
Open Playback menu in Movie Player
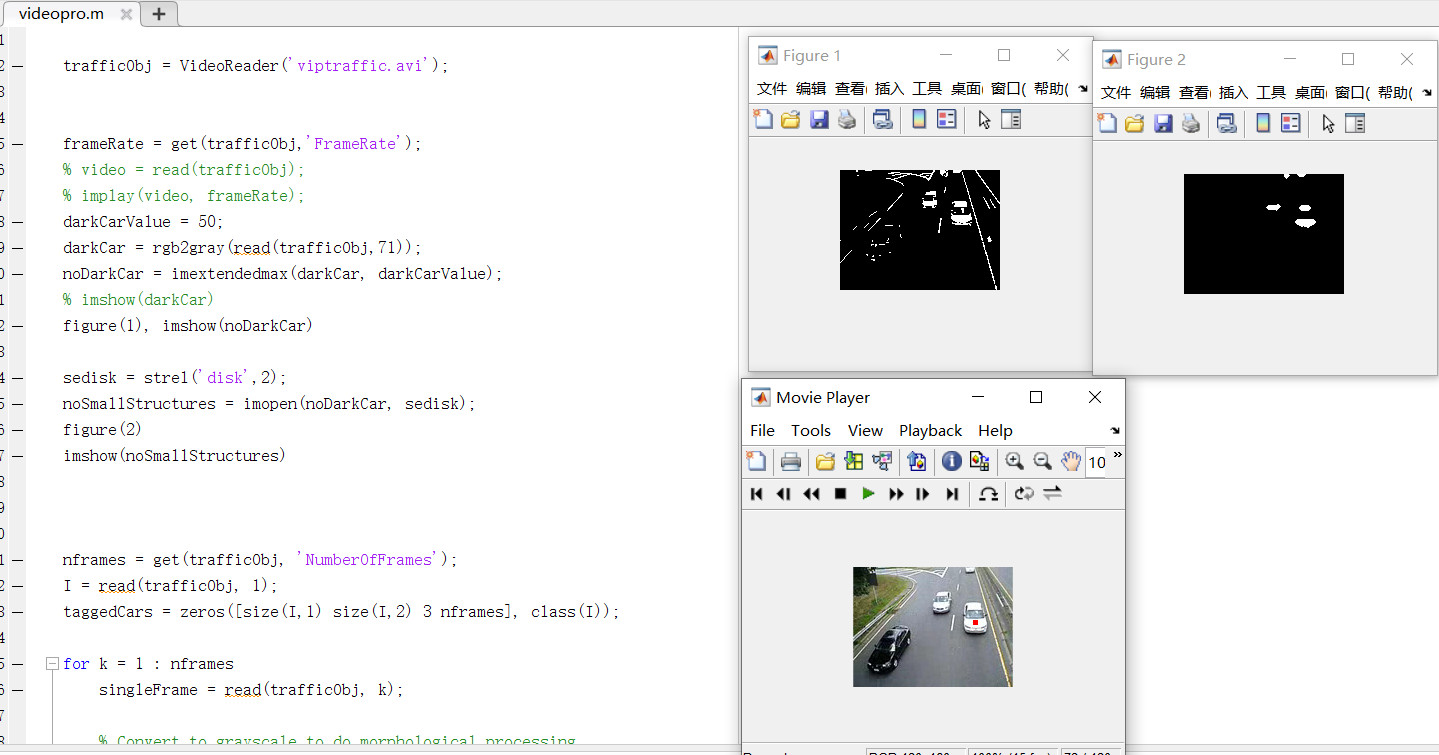[x=930, y=431]
